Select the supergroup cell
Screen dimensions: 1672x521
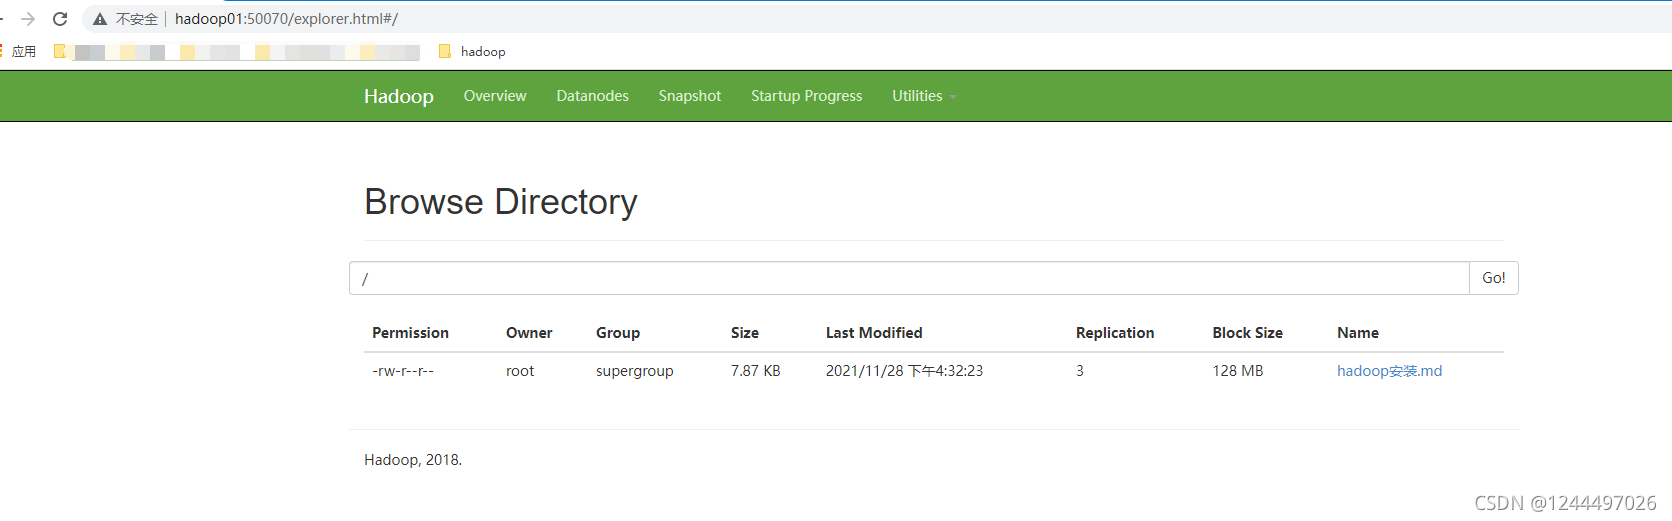pyautogui.click(x=635, y=371)
